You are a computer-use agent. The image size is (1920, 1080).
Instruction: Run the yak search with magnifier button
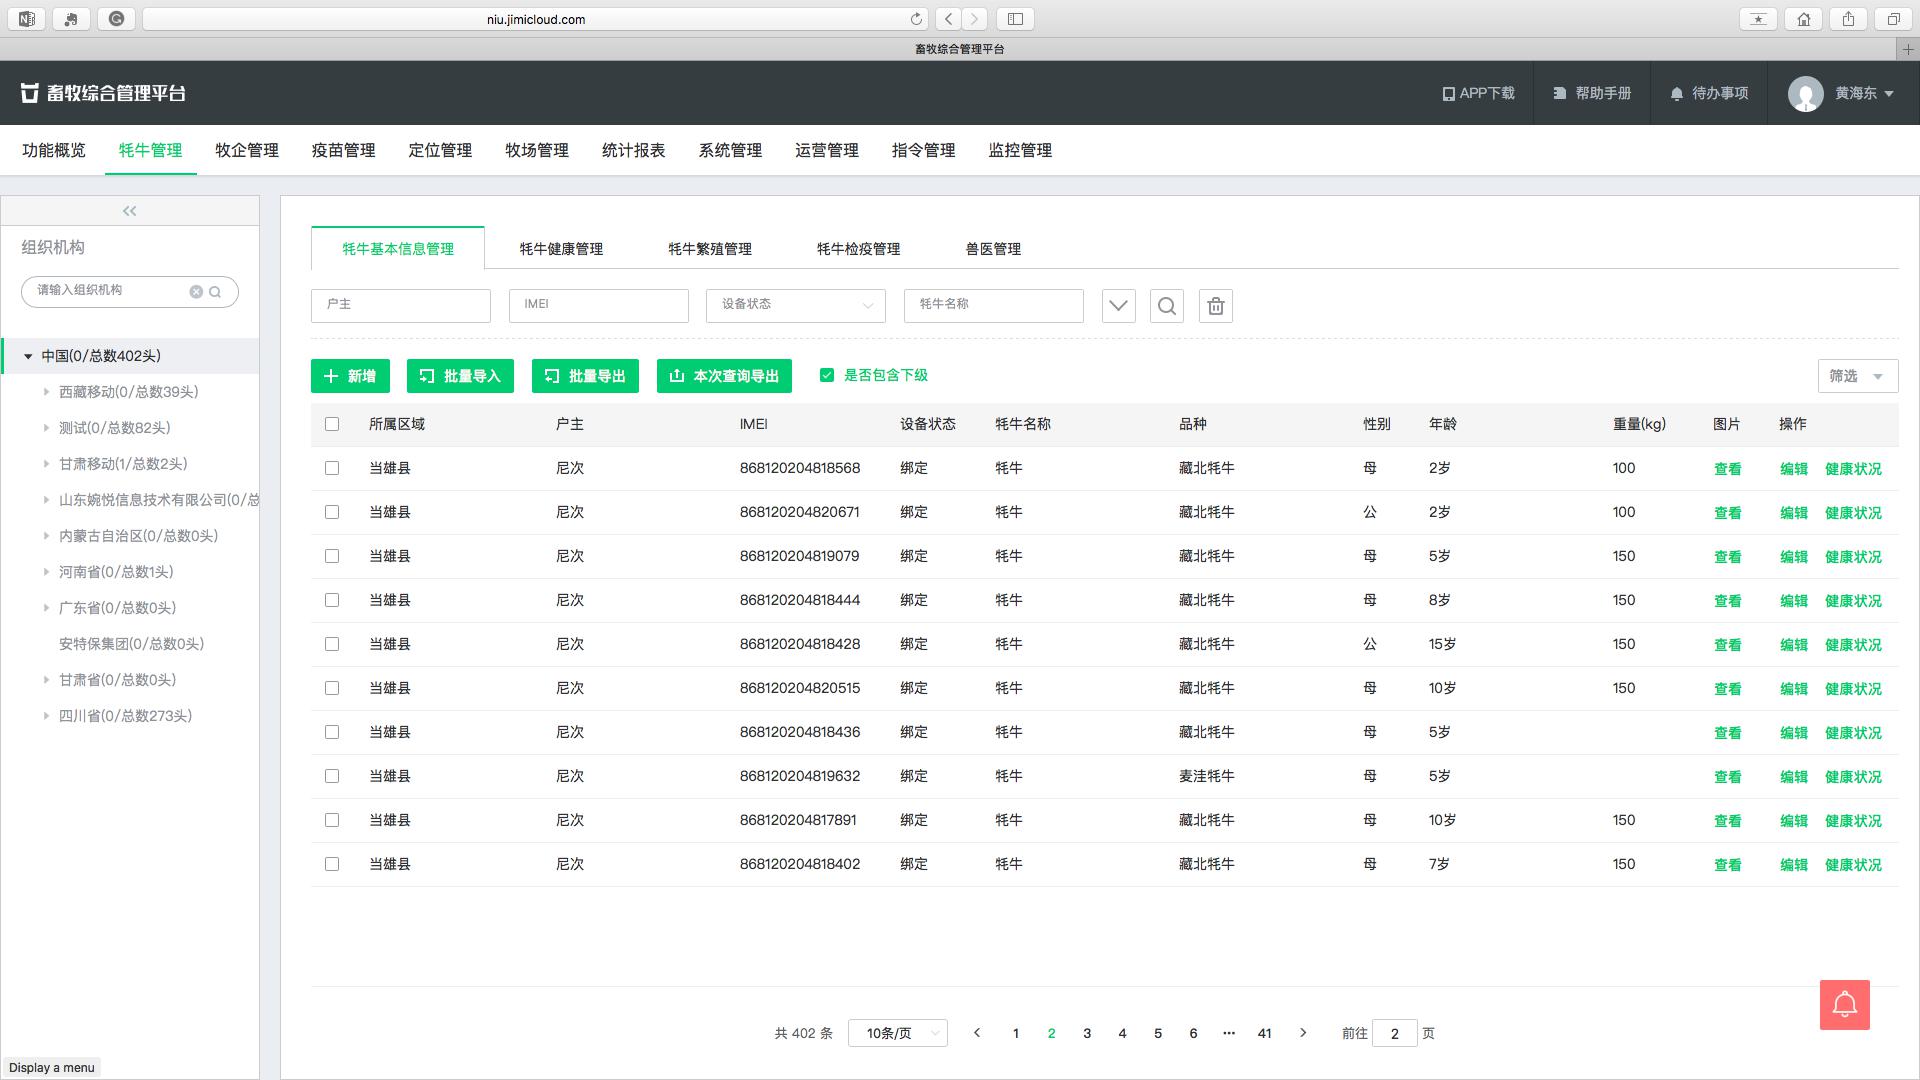[x=1167, y=306]
